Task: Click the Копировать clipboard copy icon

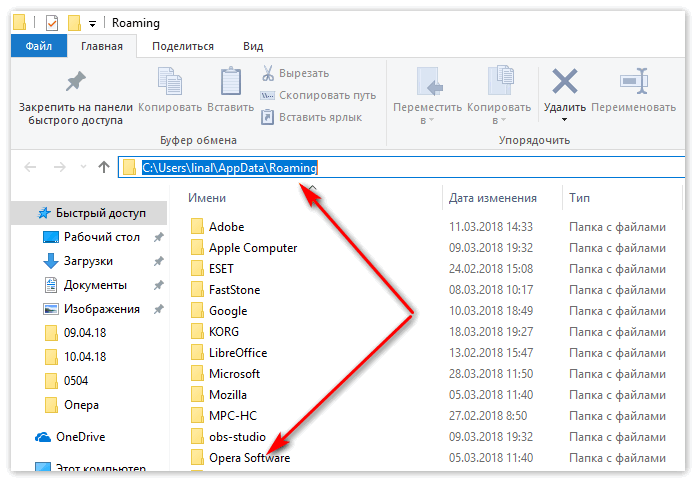Action: [x=170, y=81]
